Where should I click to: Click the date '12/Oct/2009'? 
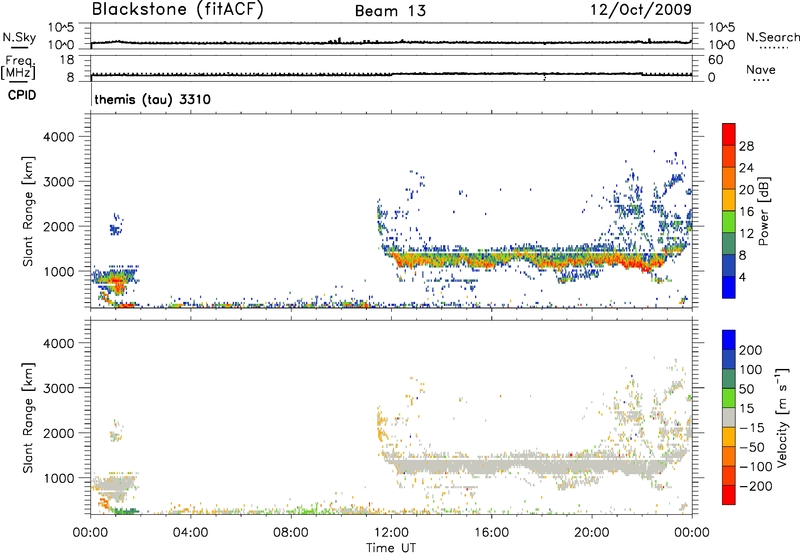point(641,9)
